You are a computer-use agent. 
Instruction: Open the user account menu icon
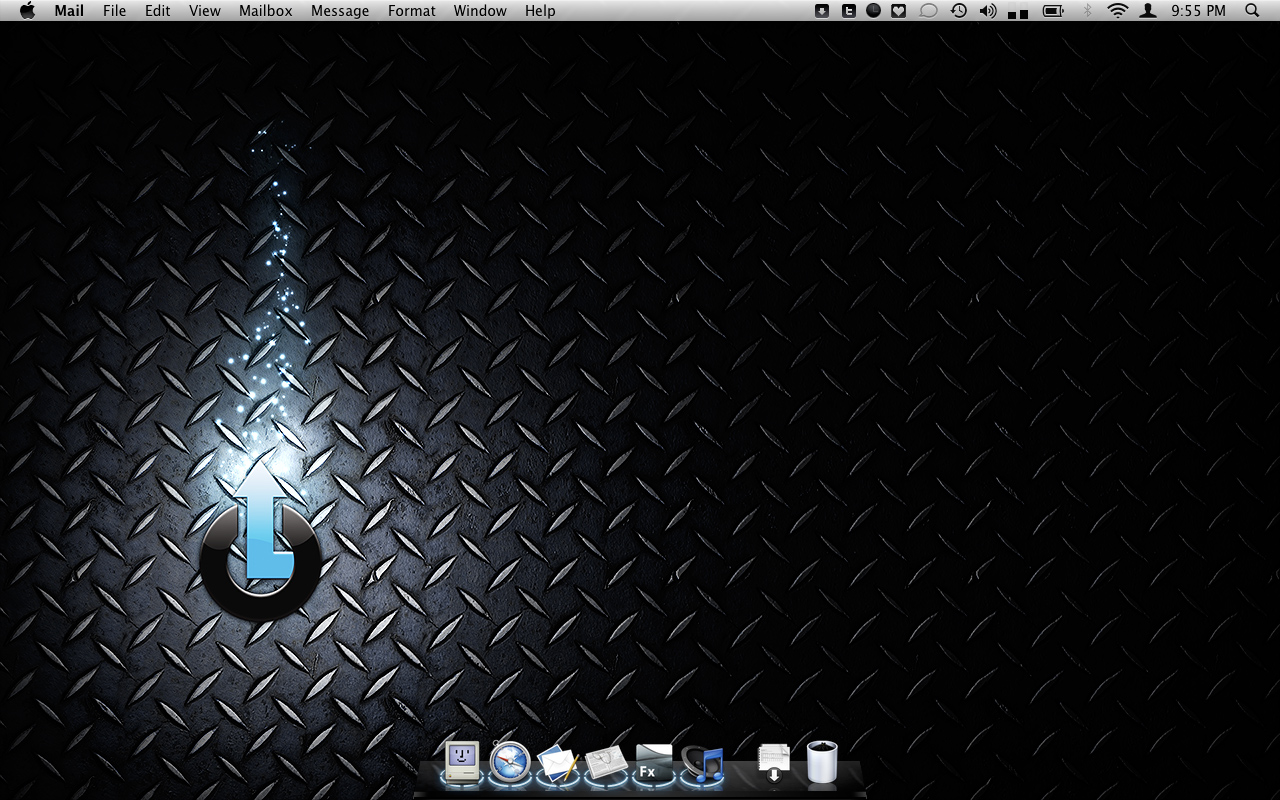pos(1149,11)
